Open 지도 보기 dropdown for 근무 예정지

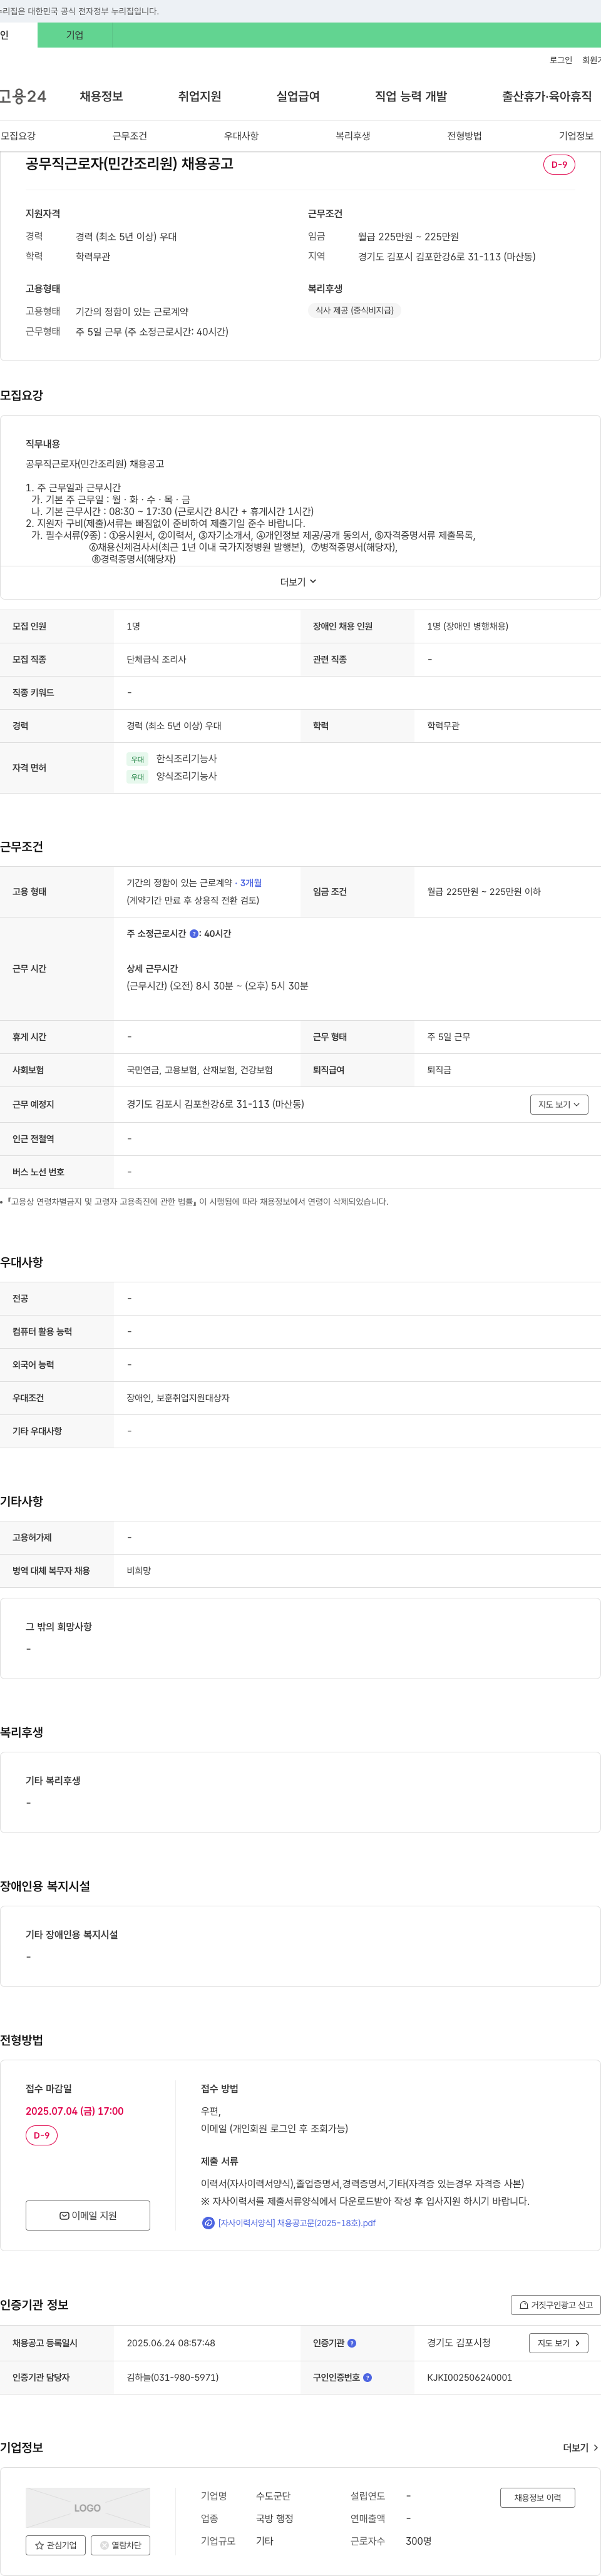[x=559, y=1105]
